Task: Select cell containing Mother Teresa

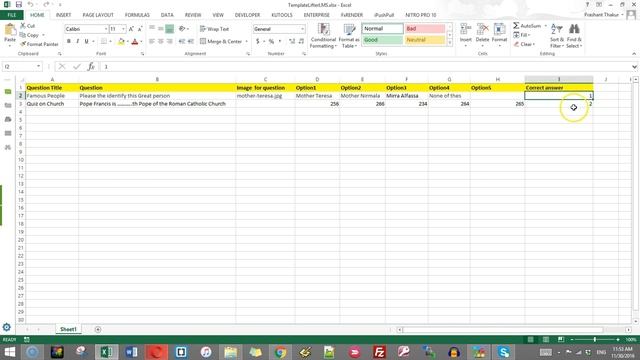Action: (x=317, y=96)
